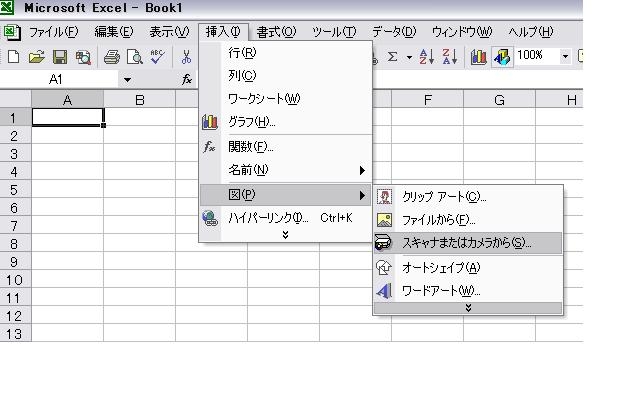Choose 関数(F)... menu item
This screenshot has width=640, height=400.
coord(286,147)
